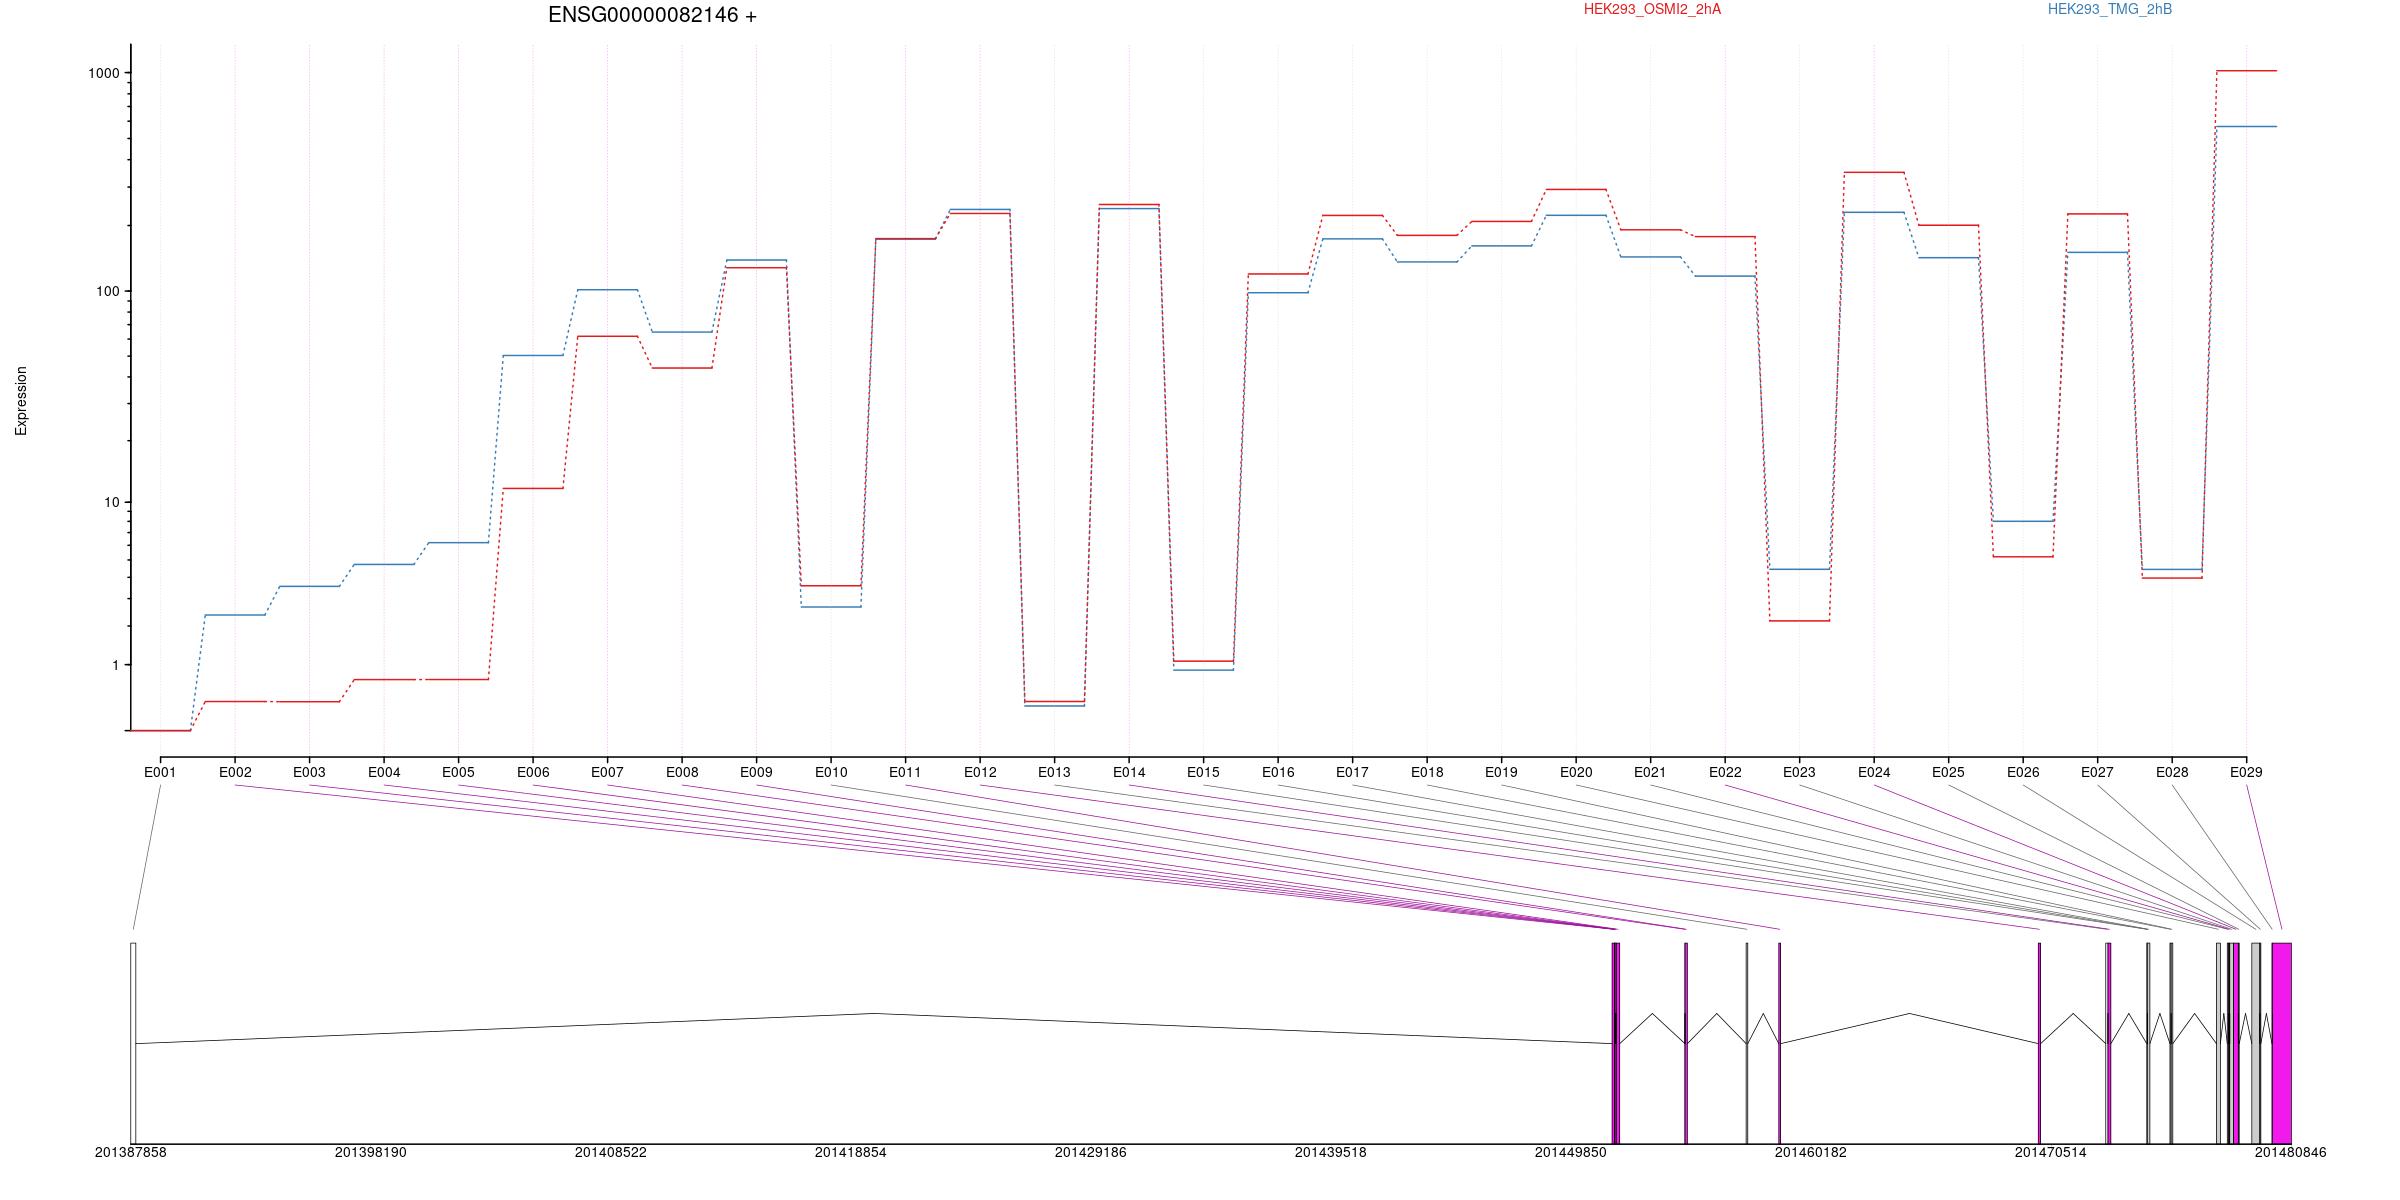Click the large magenta last exon block
Viewport: 2400px width, 1200px height.
point(2281,1043)
